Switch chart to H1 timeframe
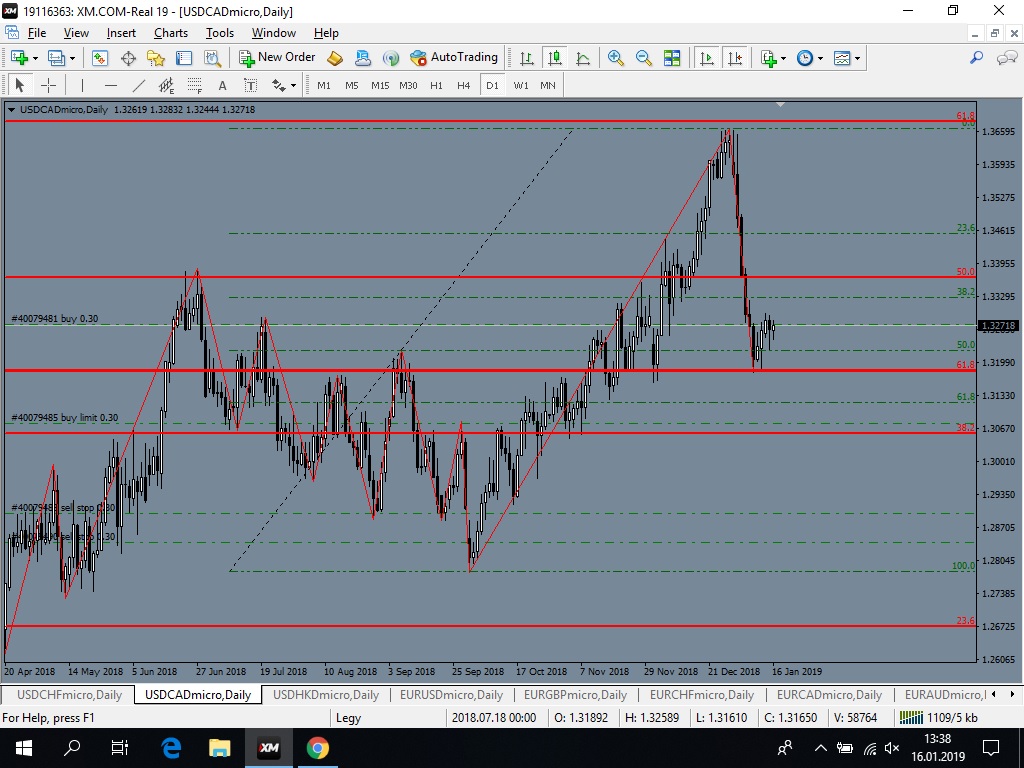This screenshot has height=768, width=1024. (436, 86)
